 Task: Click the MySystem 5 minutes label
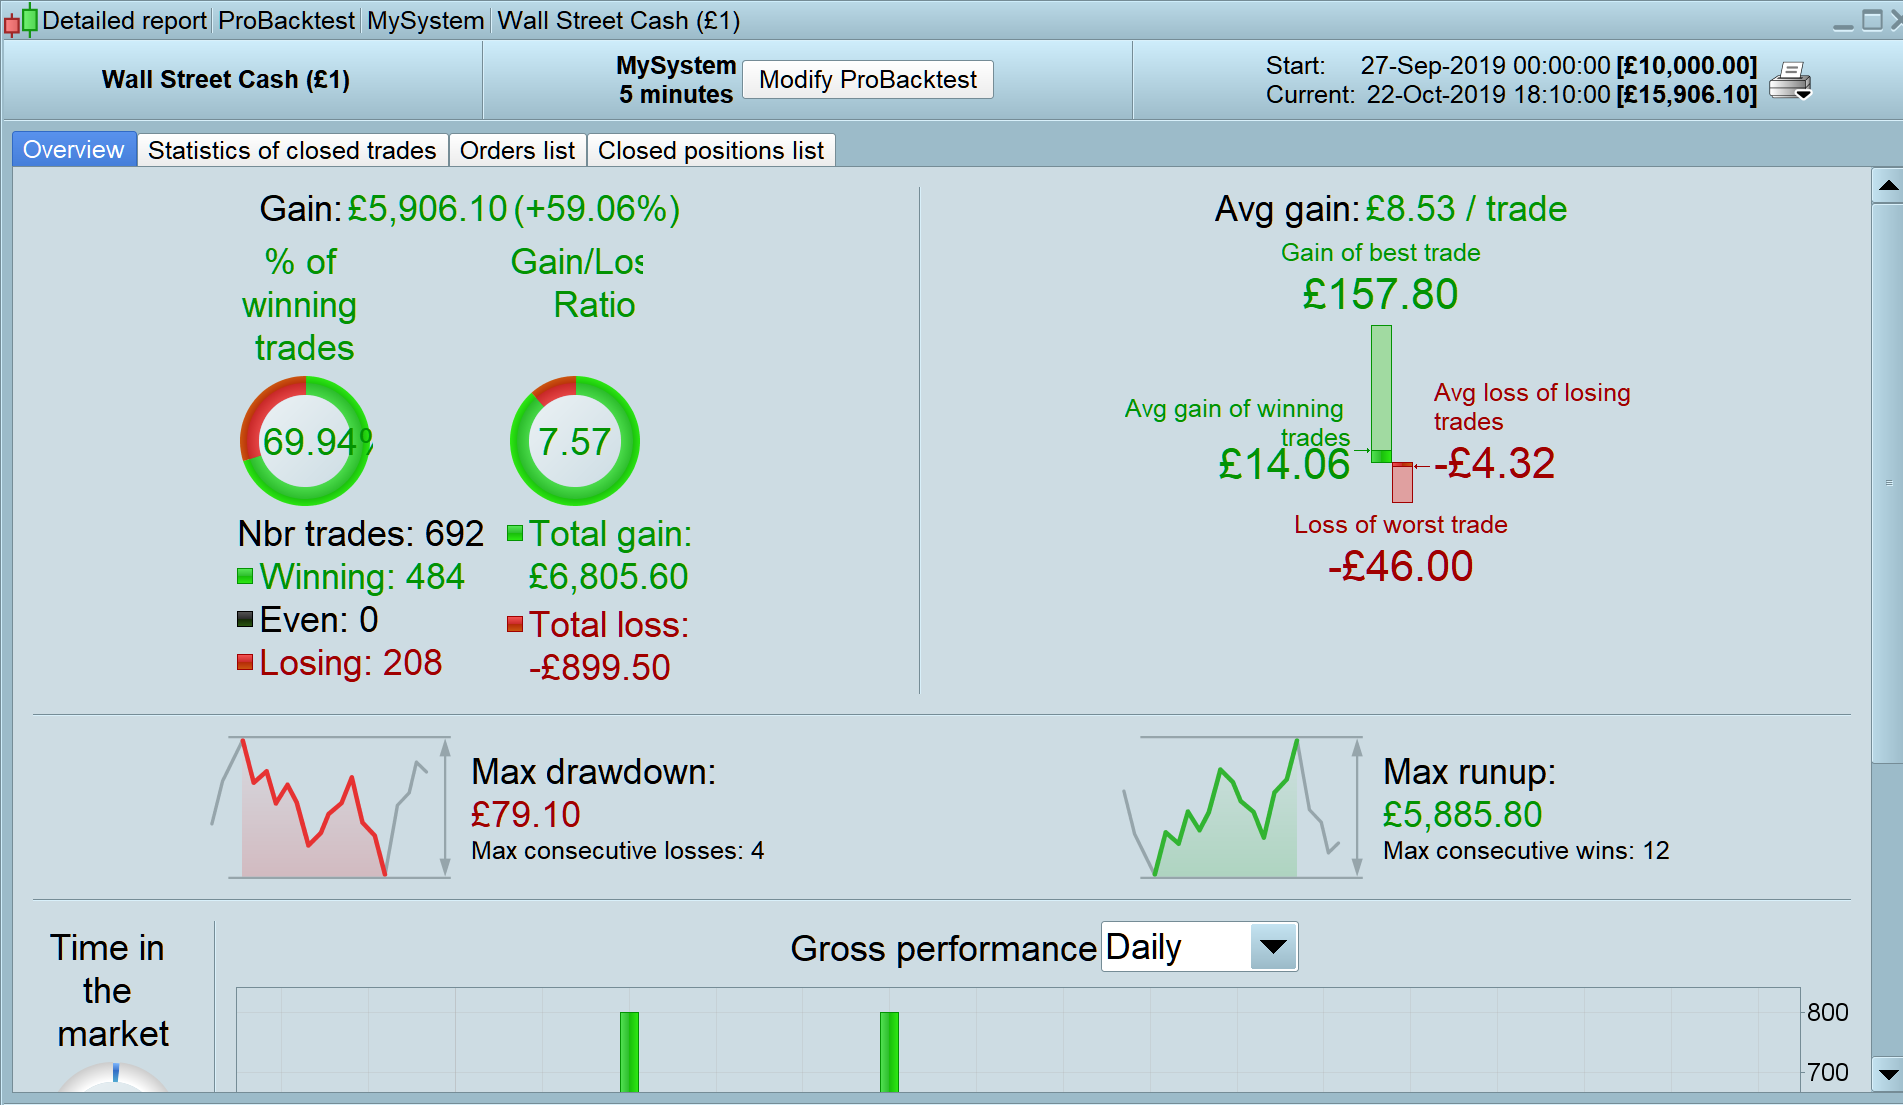tap(676, 80)
